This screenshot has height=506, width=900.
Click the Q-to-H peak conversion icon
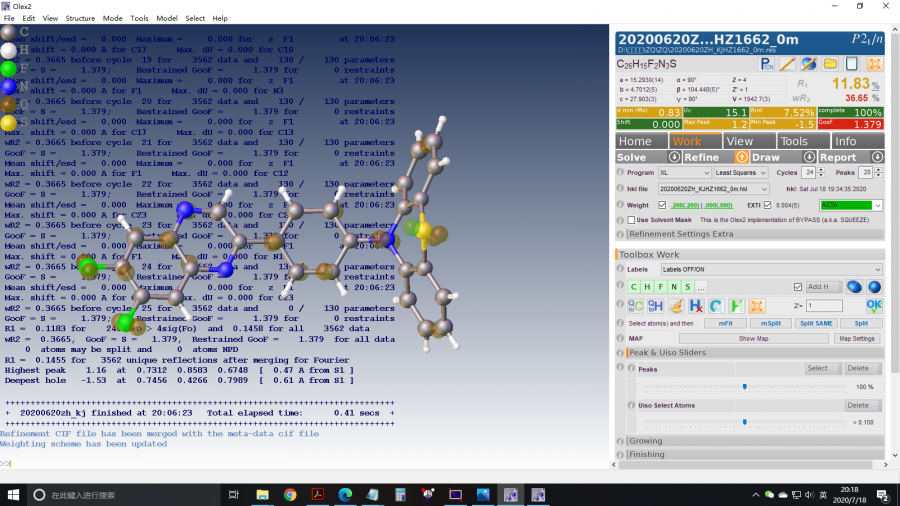(x=655, y=305)
